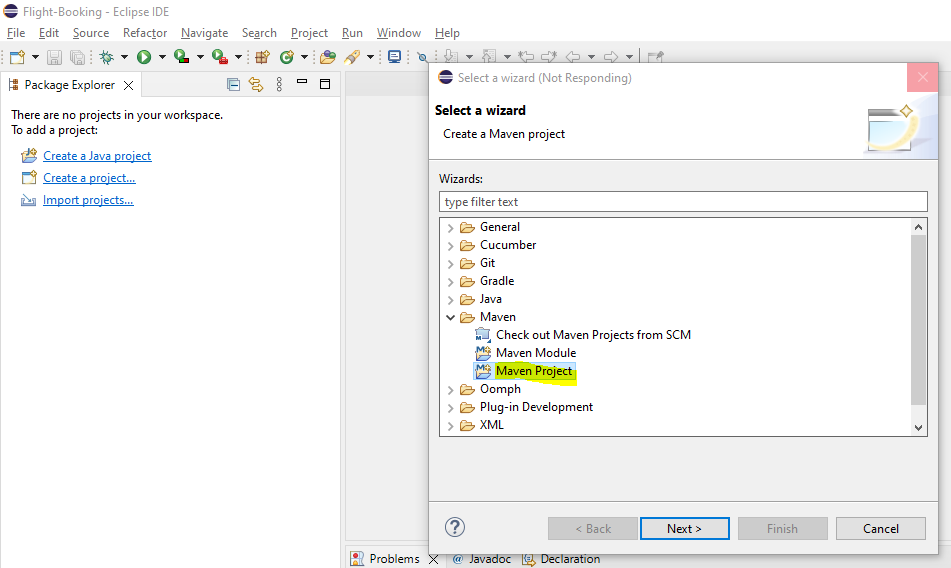This screenshot has width=951, height=568.
Task: Select the Maven Module wizard
Action: pos(536,353)
